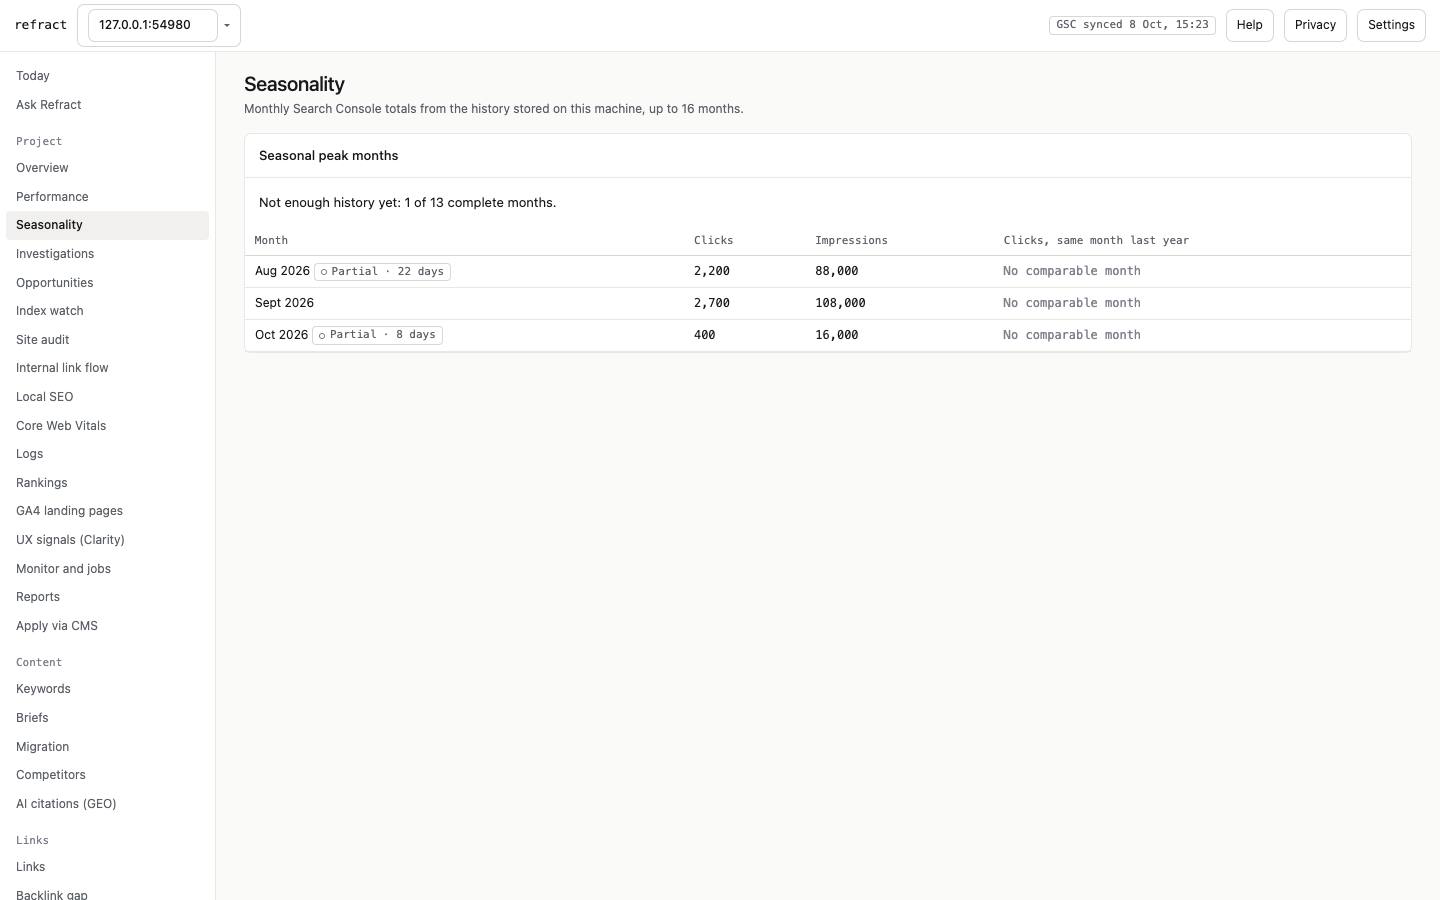1440x900 pixels.
Task: Open the project selector dropdown arrow
Action: click(x=227, y=25)
